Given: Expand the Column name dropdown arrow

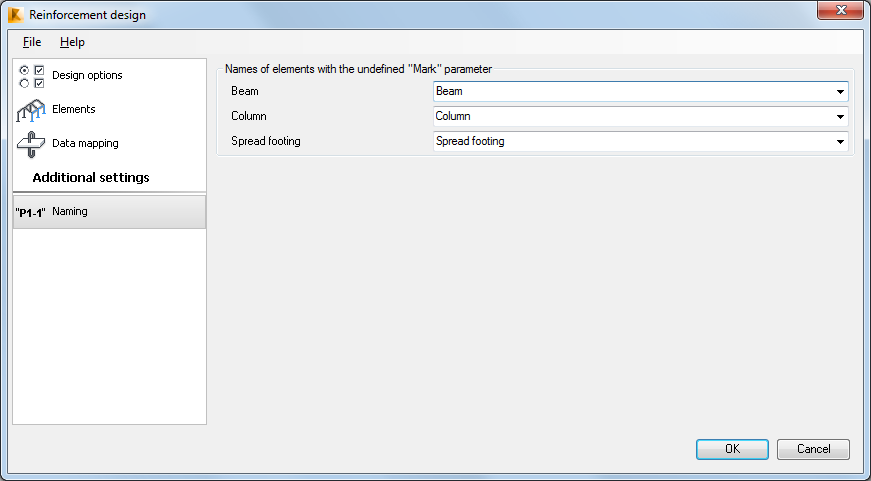Looking at the screenshot, I should coord(841,117).
